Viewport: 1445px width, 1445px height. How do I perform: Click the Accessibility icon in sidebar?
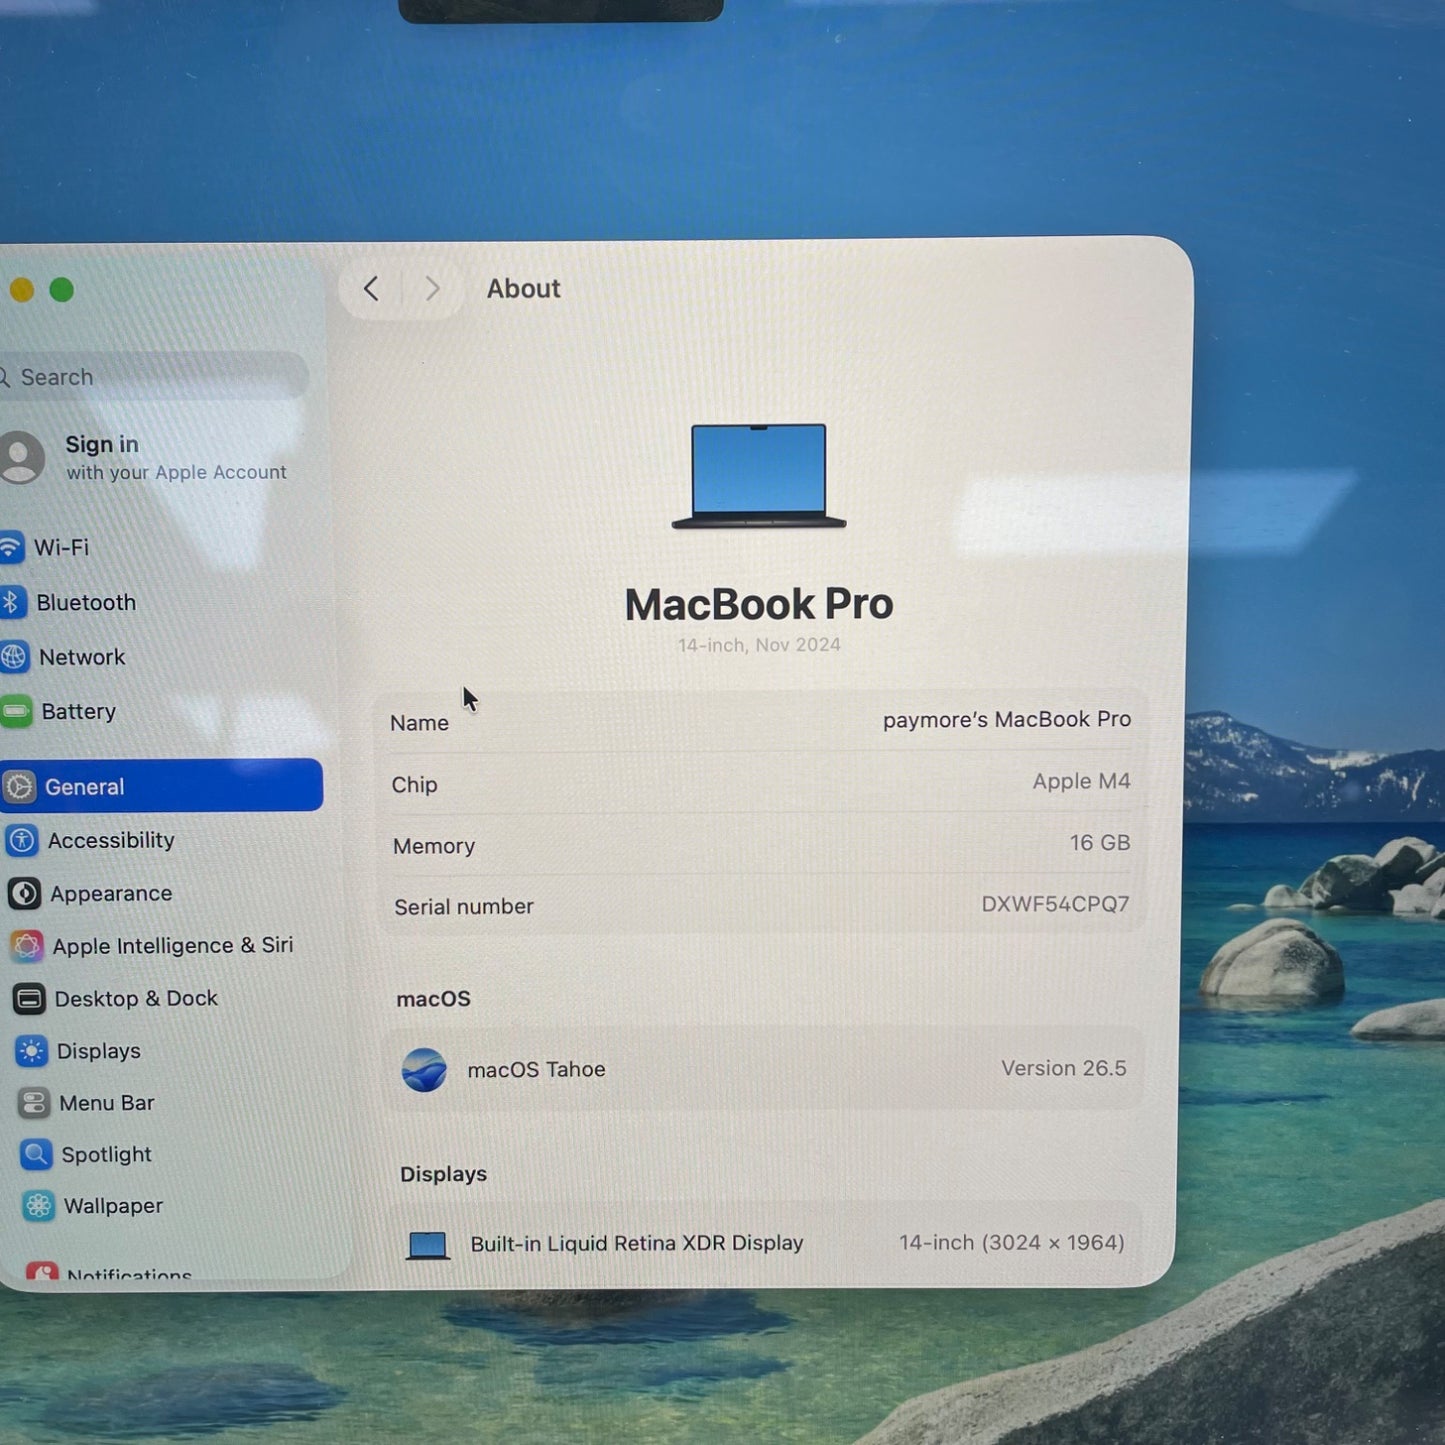pos(22,840)
